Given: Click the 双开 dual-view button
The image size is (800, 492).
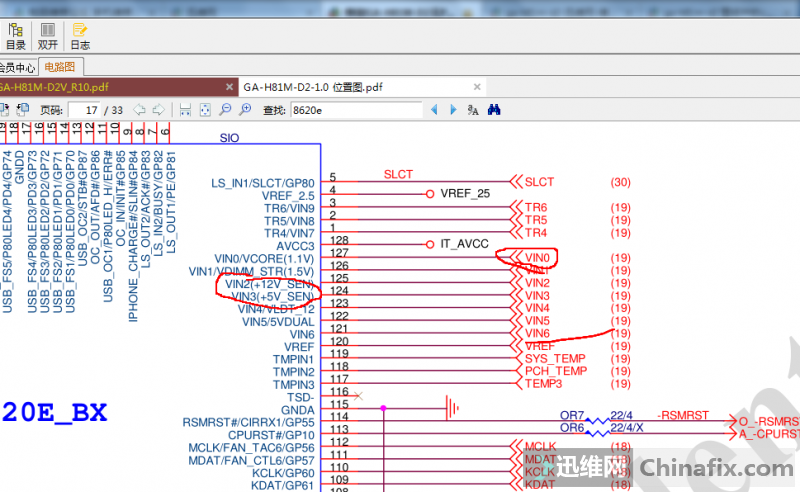Looking at the screenshot, I should (x=47, y=36).
